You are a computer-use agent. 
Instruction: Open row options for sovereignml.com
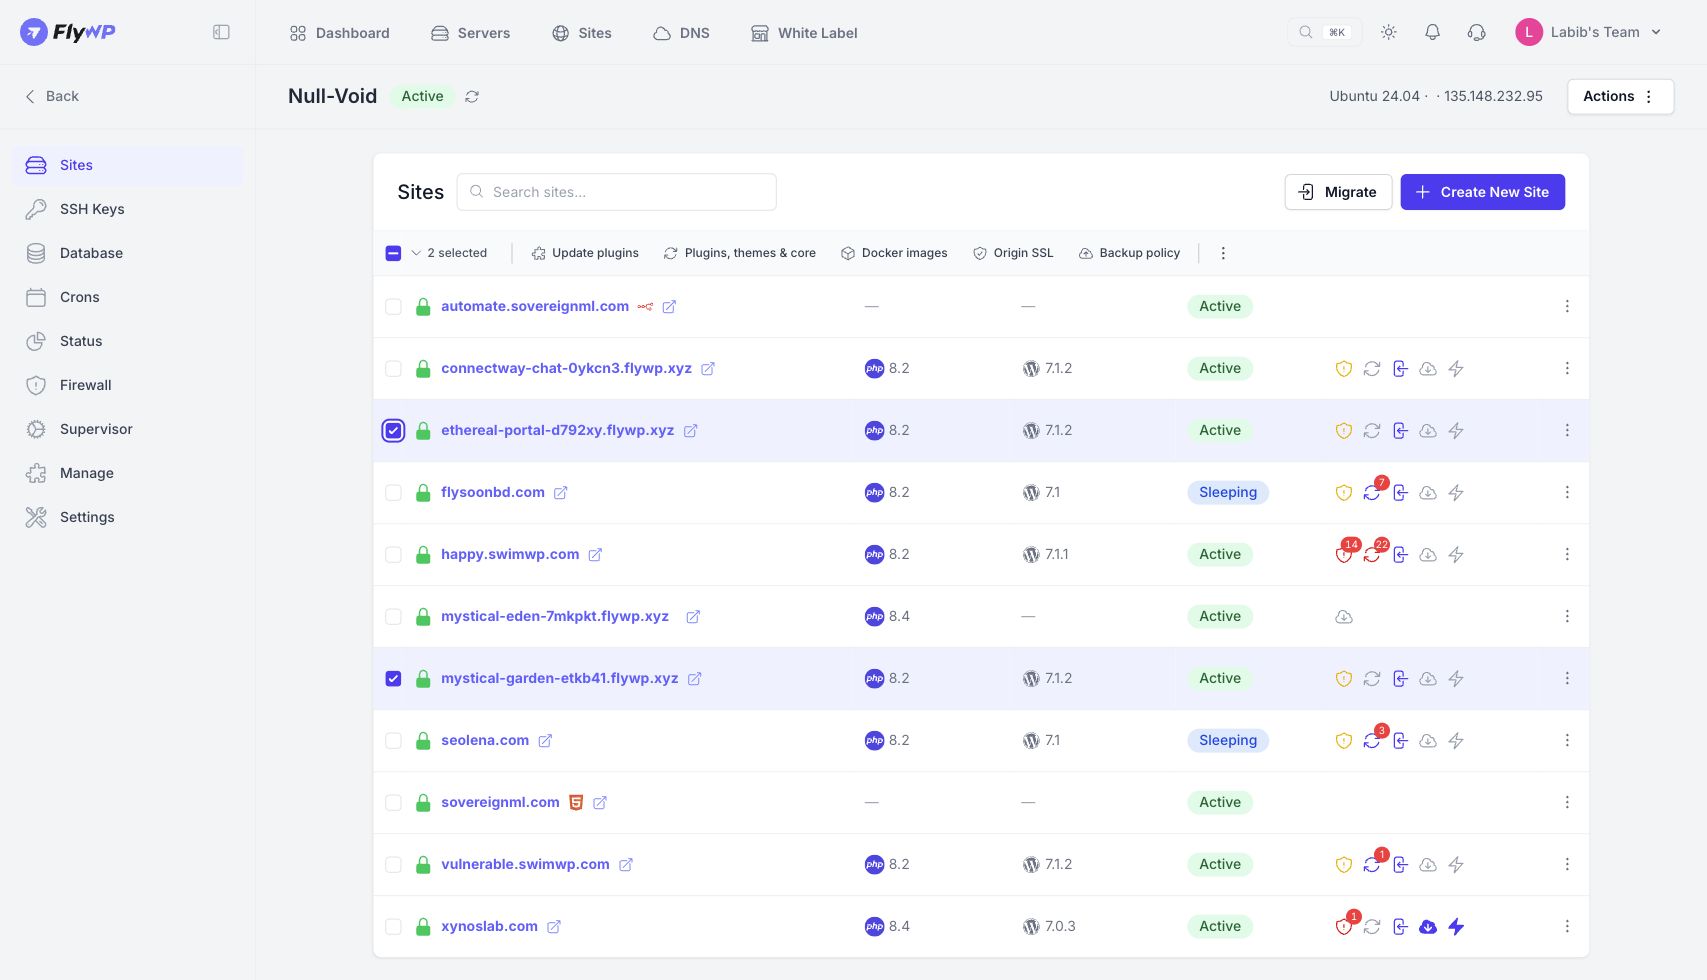coord(1567,802)
